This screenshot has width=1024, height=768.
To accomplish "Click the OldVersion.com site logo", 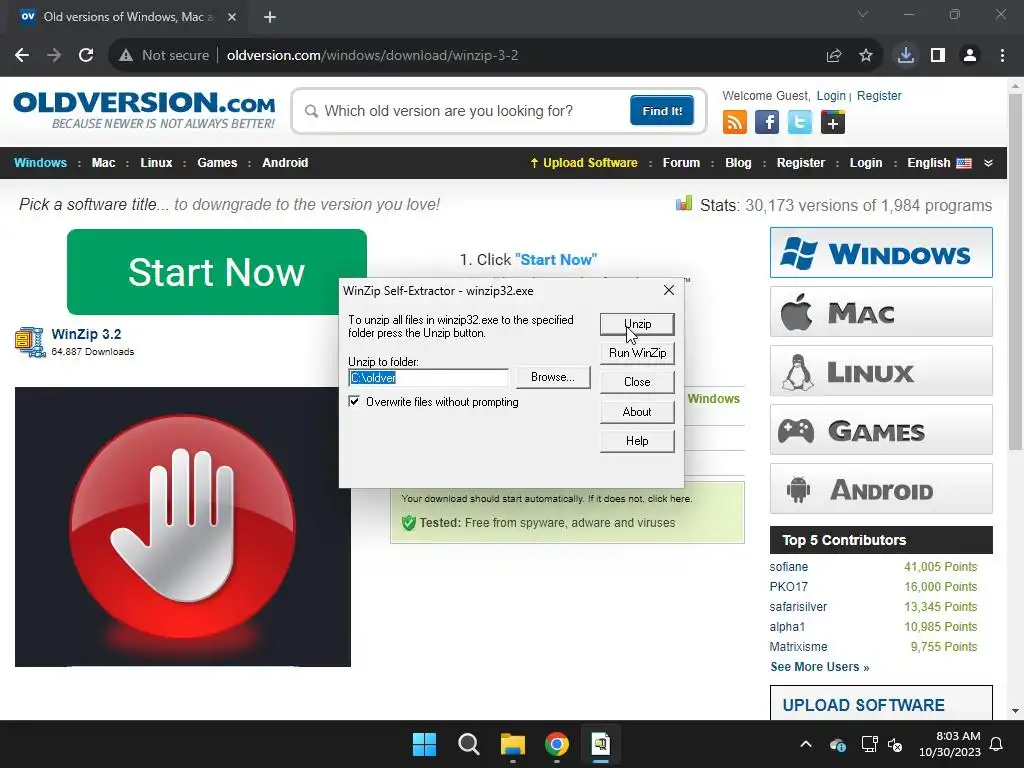I will click(x=144, y=110).
